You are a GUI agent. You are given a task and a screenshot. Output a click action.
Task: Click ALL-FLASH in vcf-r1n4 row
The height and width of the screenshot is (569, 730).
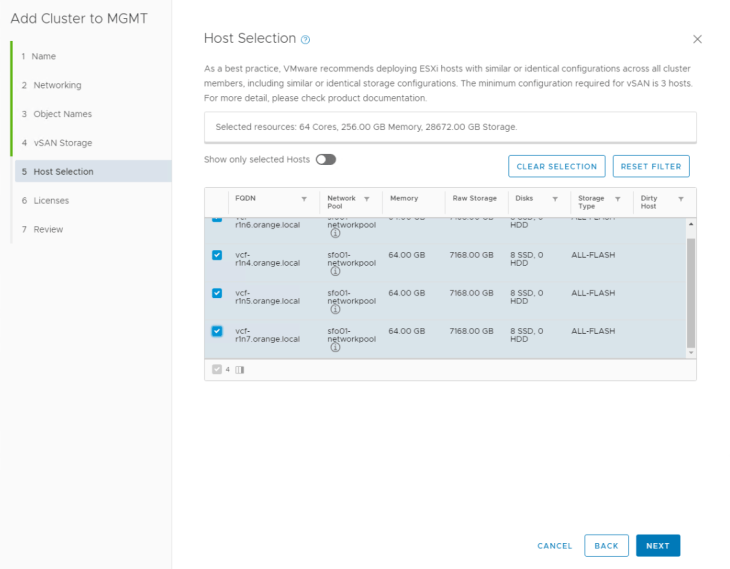click(593, 255)
